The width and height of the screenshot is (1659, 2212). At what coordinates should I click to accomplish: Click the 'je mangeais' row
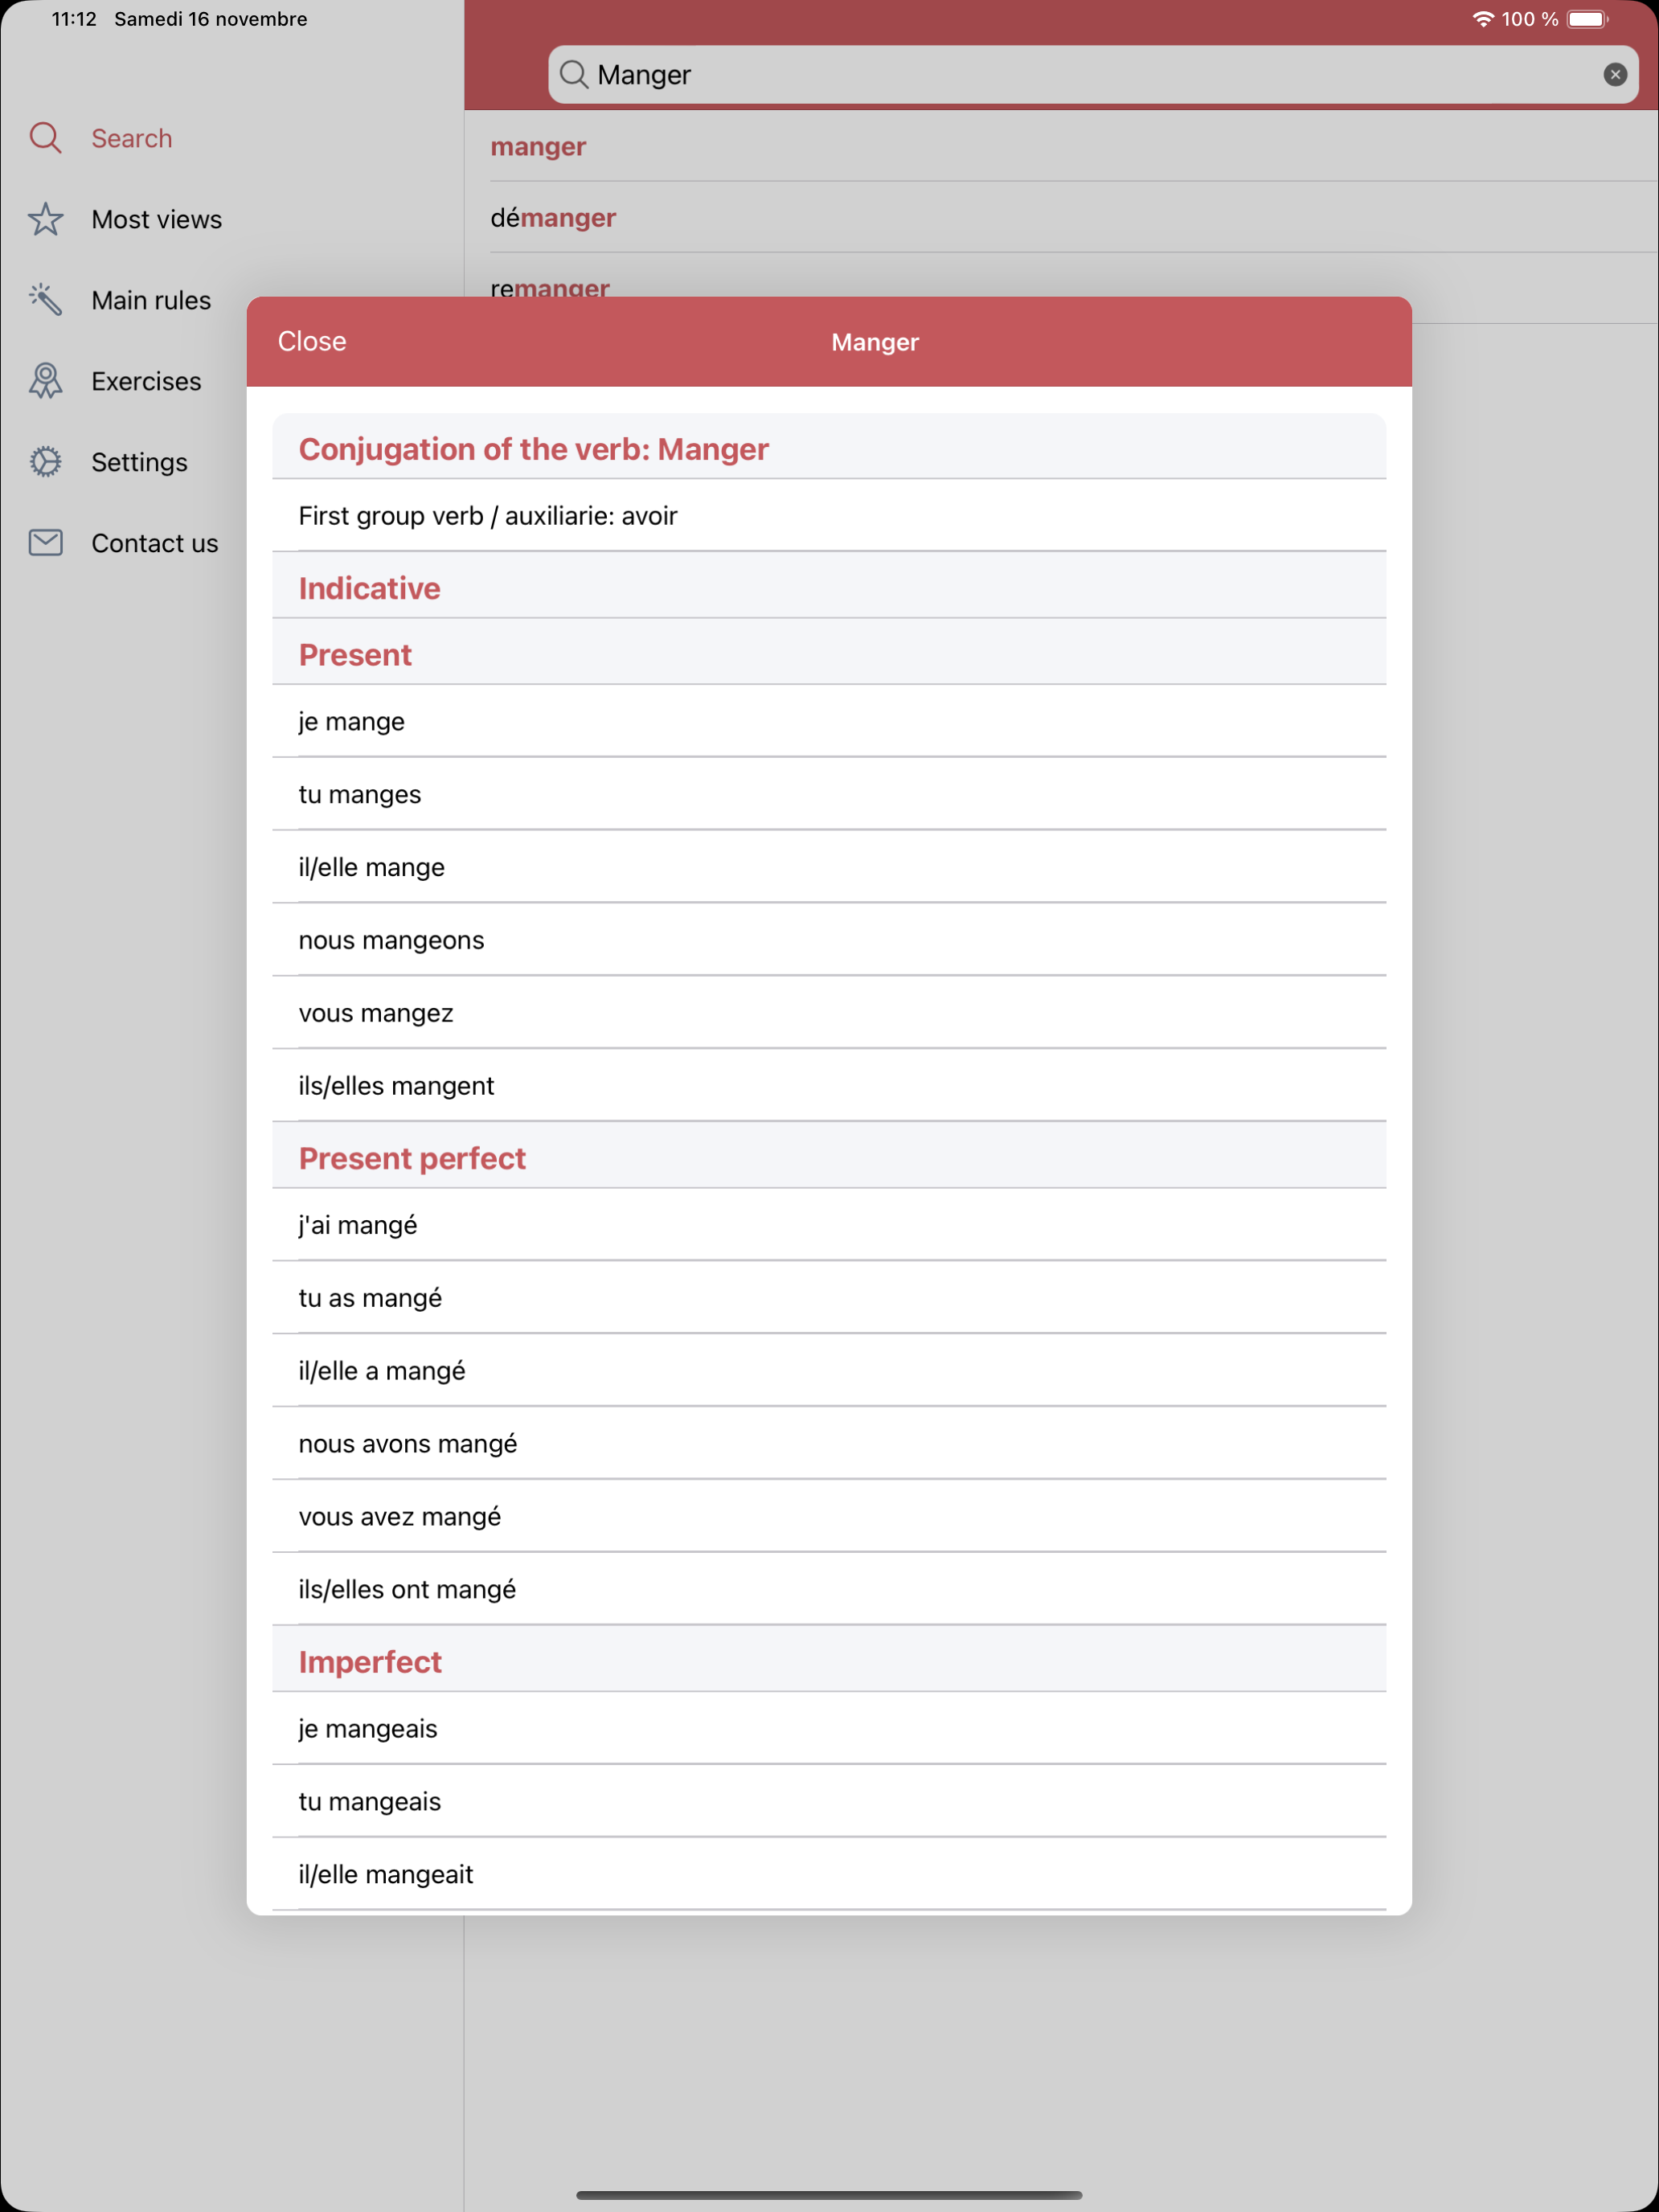click(829, 1729)
